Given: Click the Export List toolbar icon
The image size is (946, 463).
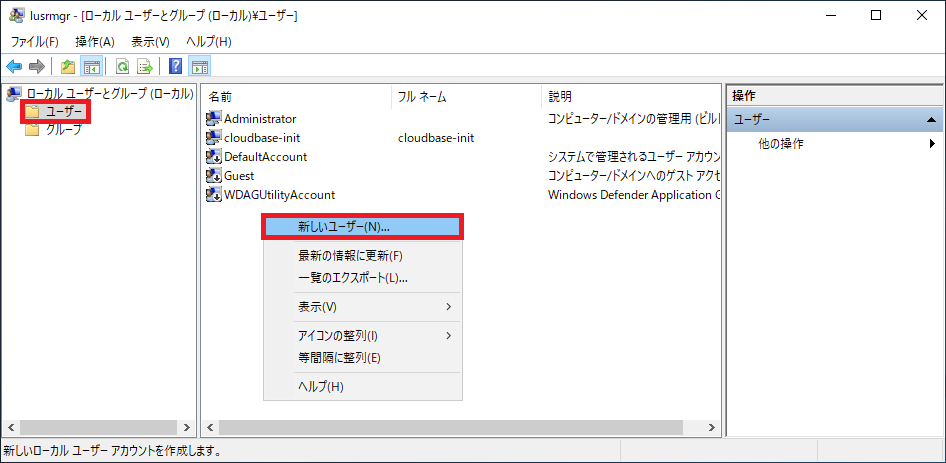Looking at the screenshot, I should (145, 66).
